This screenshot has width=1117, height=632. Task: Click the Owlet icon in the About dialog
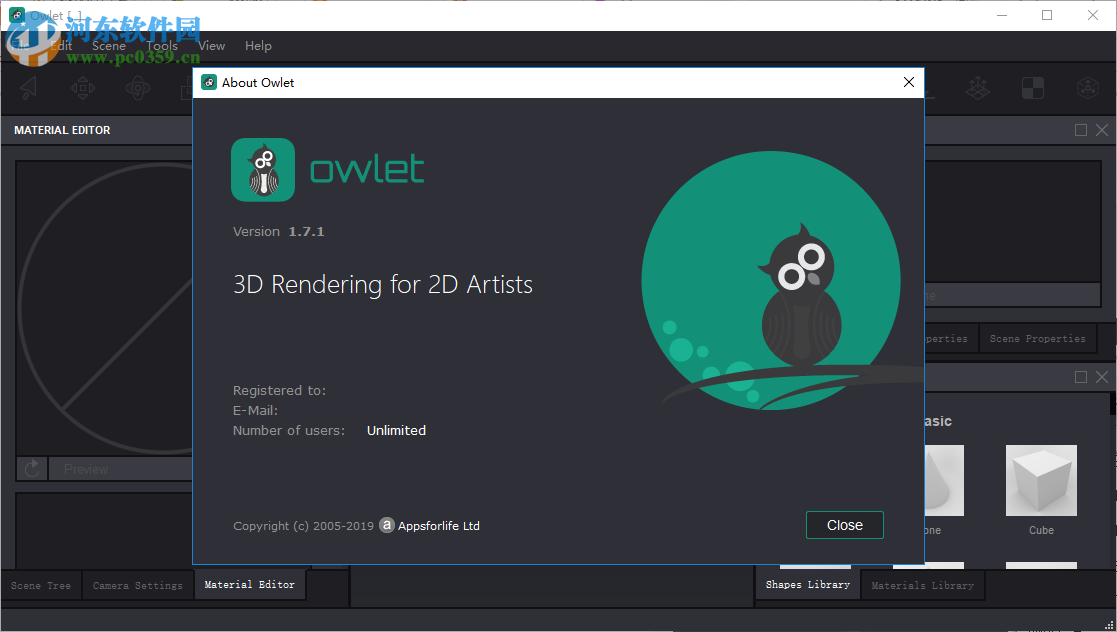(x=262, y=170)
